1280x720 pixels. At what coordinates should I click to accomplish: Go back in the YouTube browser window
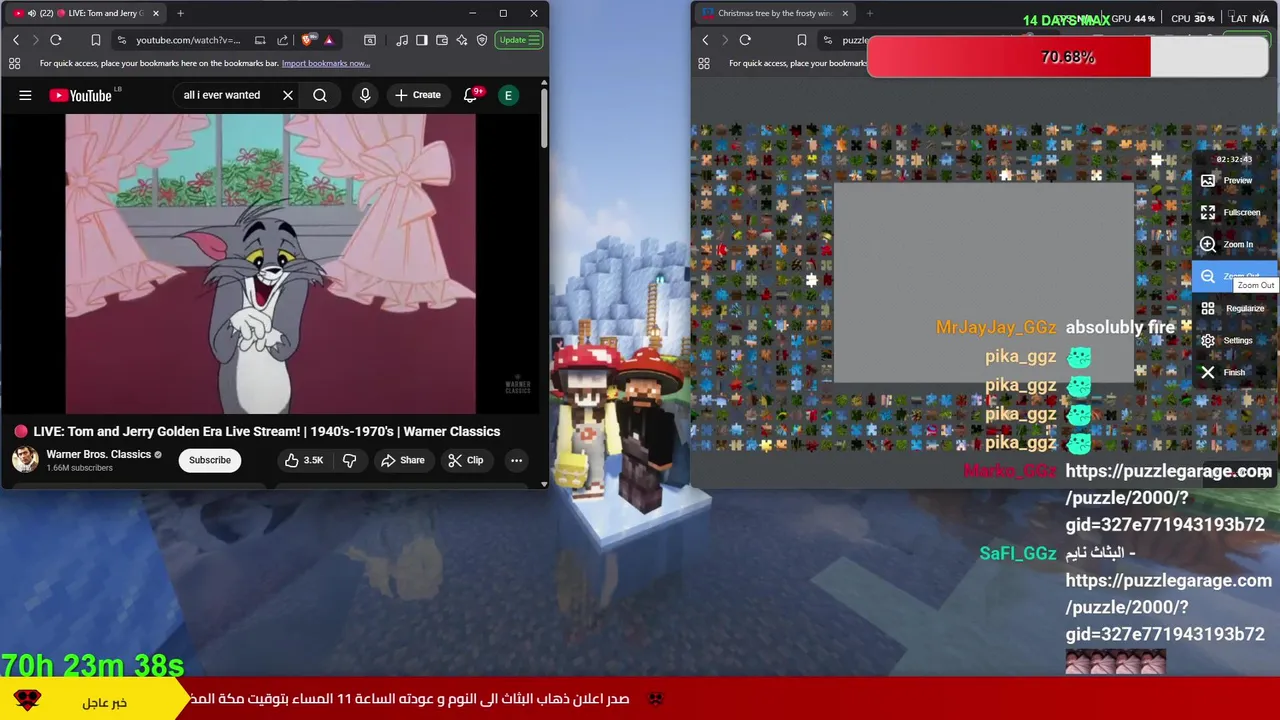[16, 40]
